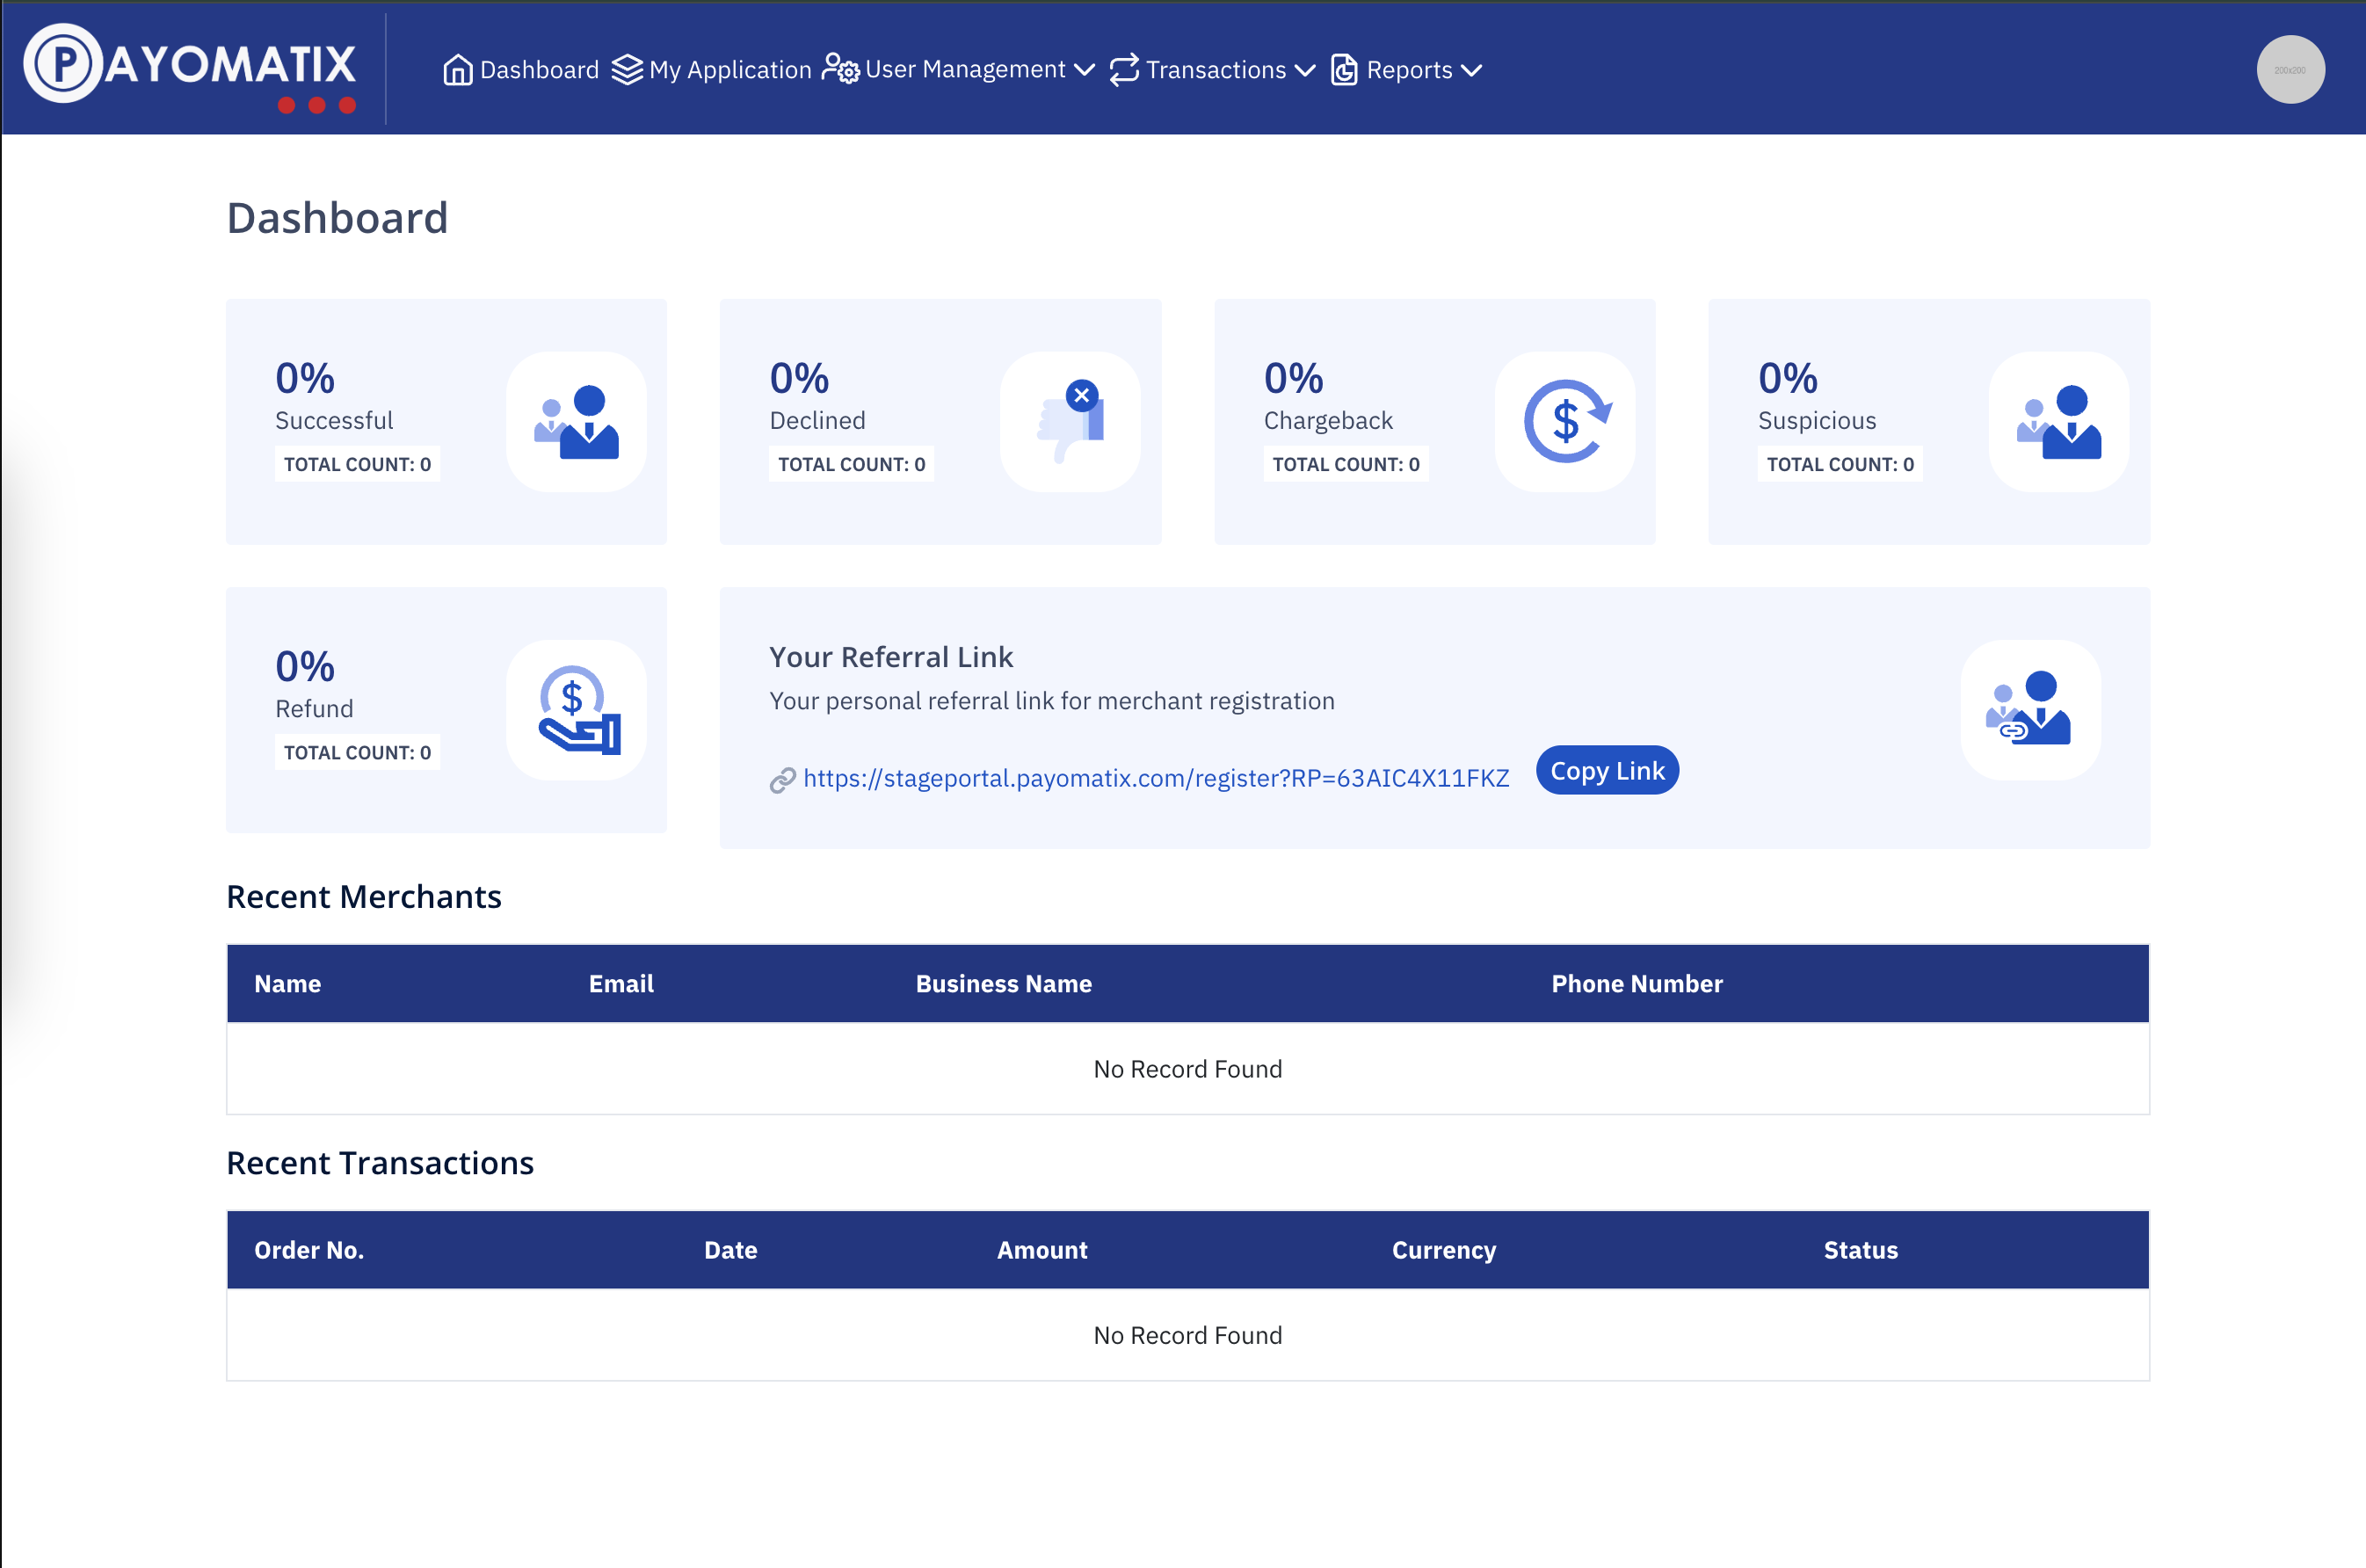This screenshot has width=2366, height=1568.
Task: Click the Order No. column header
Action: click(309, 1250)
